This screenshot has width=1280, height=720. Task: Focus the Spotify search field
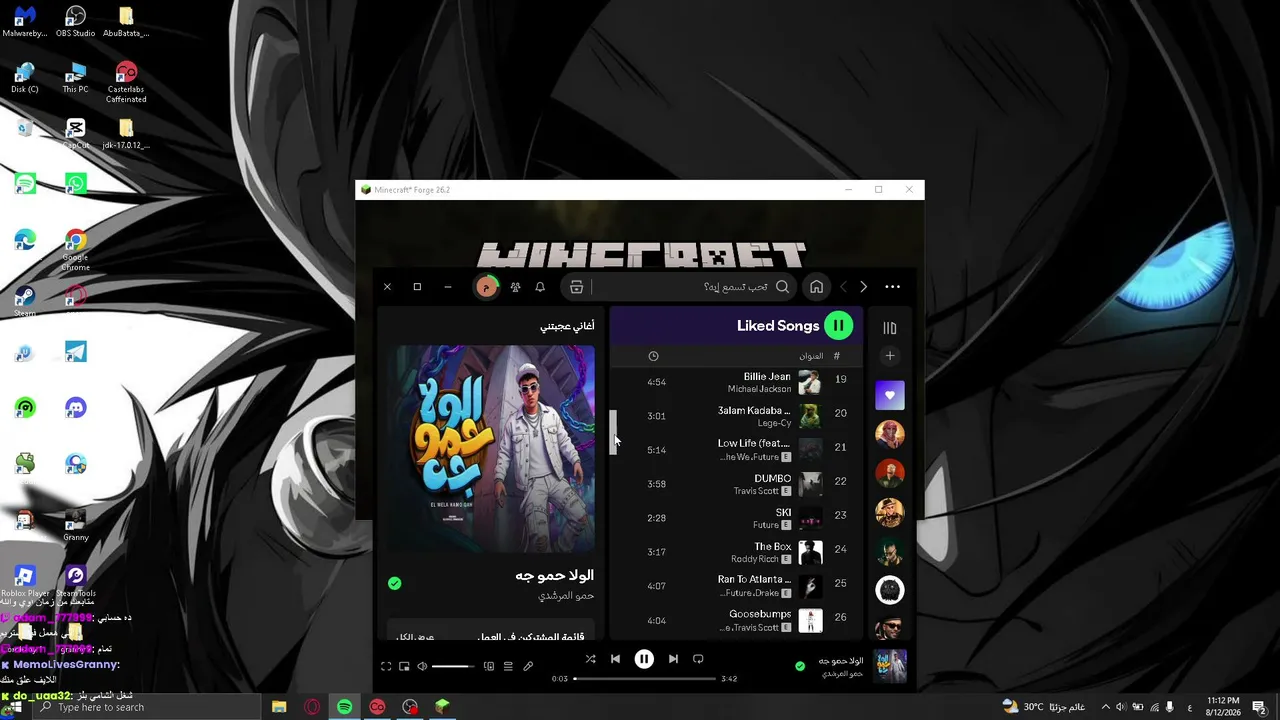tap(681, 287)
